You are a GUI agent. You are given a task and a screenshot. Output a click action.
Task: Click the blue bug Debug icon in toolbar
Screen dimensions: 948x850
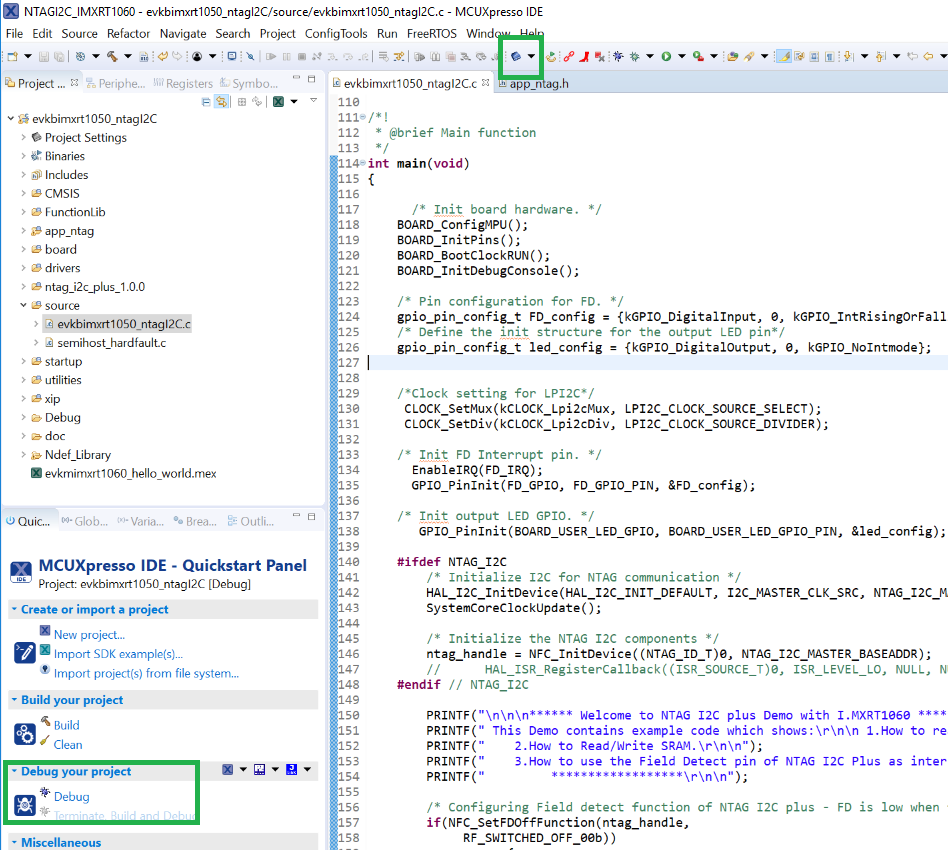[x=618, y=56]
